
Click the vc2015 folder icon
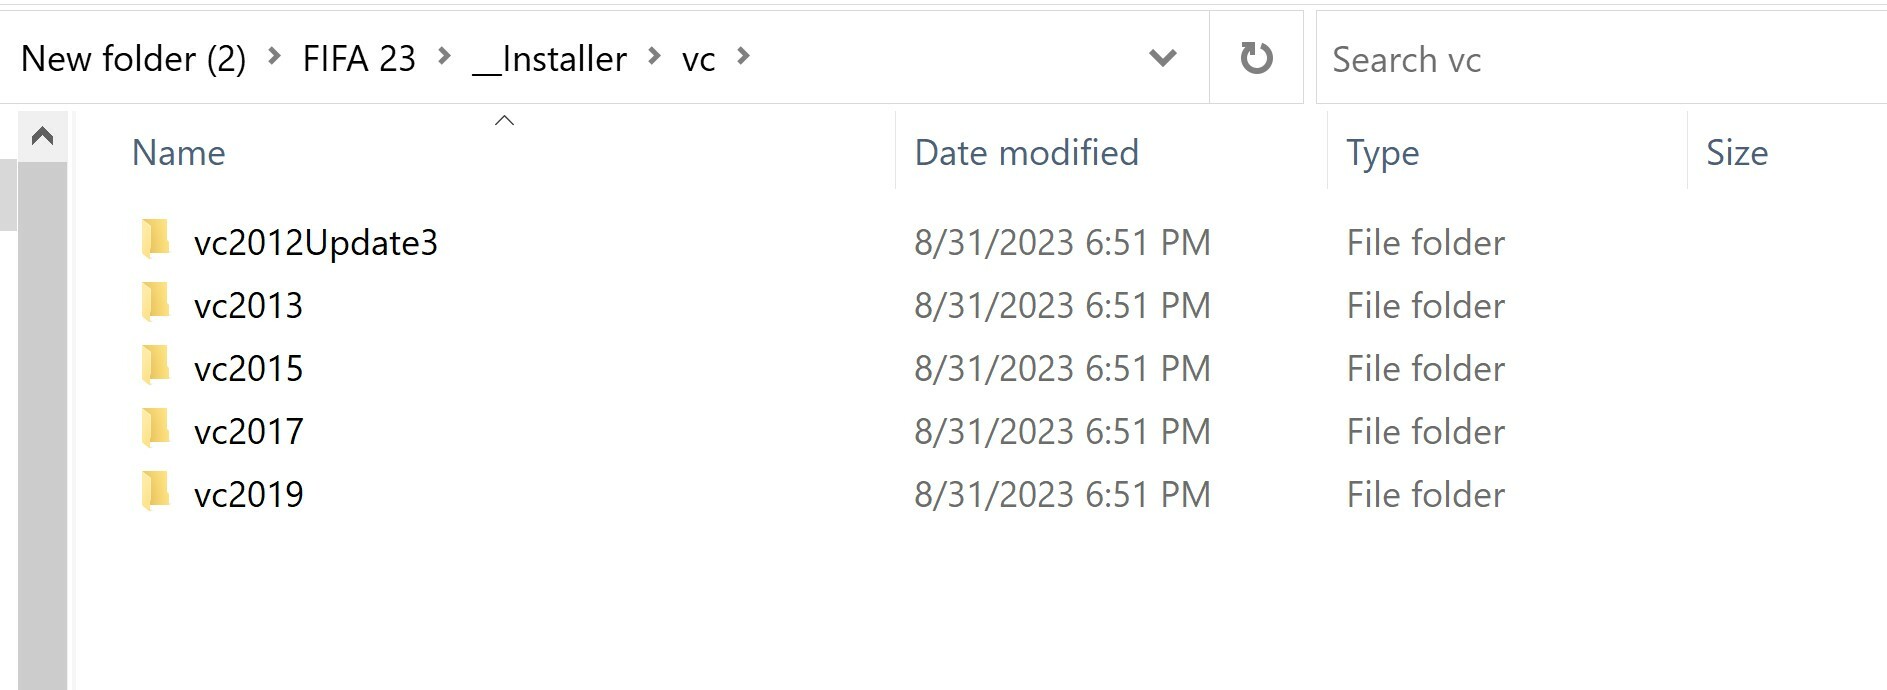click(156, 366)
